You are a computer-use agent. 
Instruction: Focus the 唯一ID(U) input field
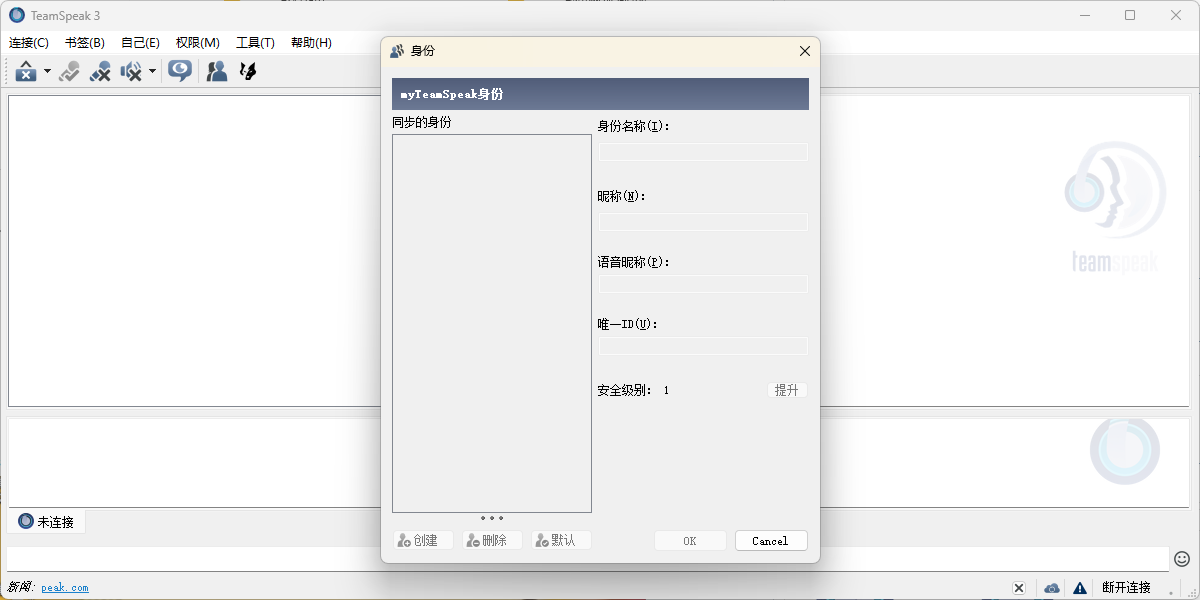702,346
